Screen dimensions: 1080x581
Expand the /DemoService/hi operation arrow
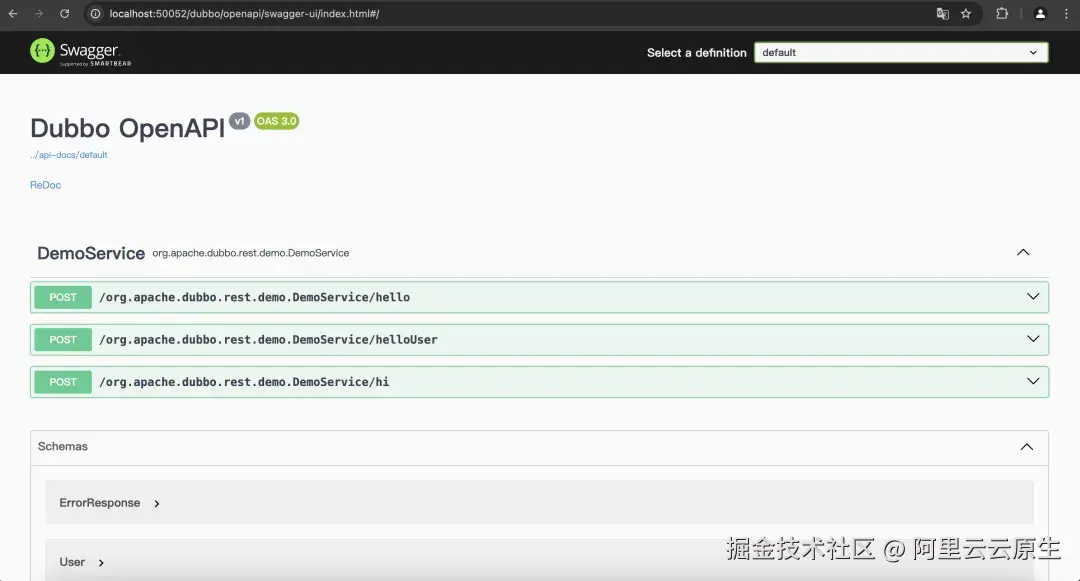pyautogui.click(x=1032, y=381)
